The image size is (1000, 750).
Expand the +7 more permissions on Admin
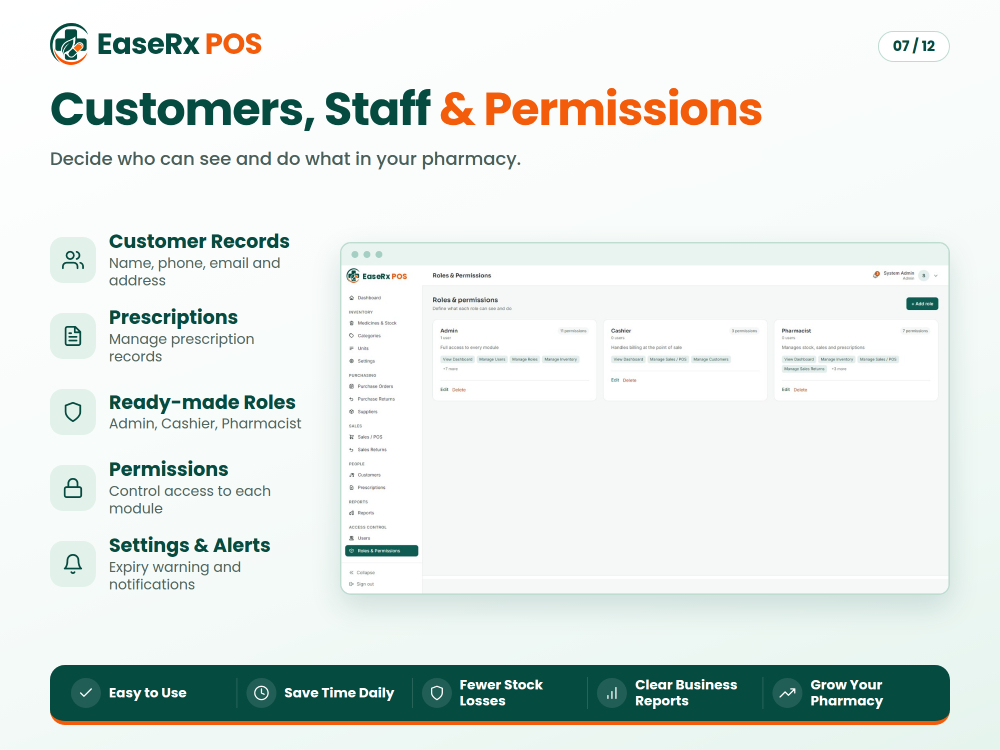(x=450, y=369)
